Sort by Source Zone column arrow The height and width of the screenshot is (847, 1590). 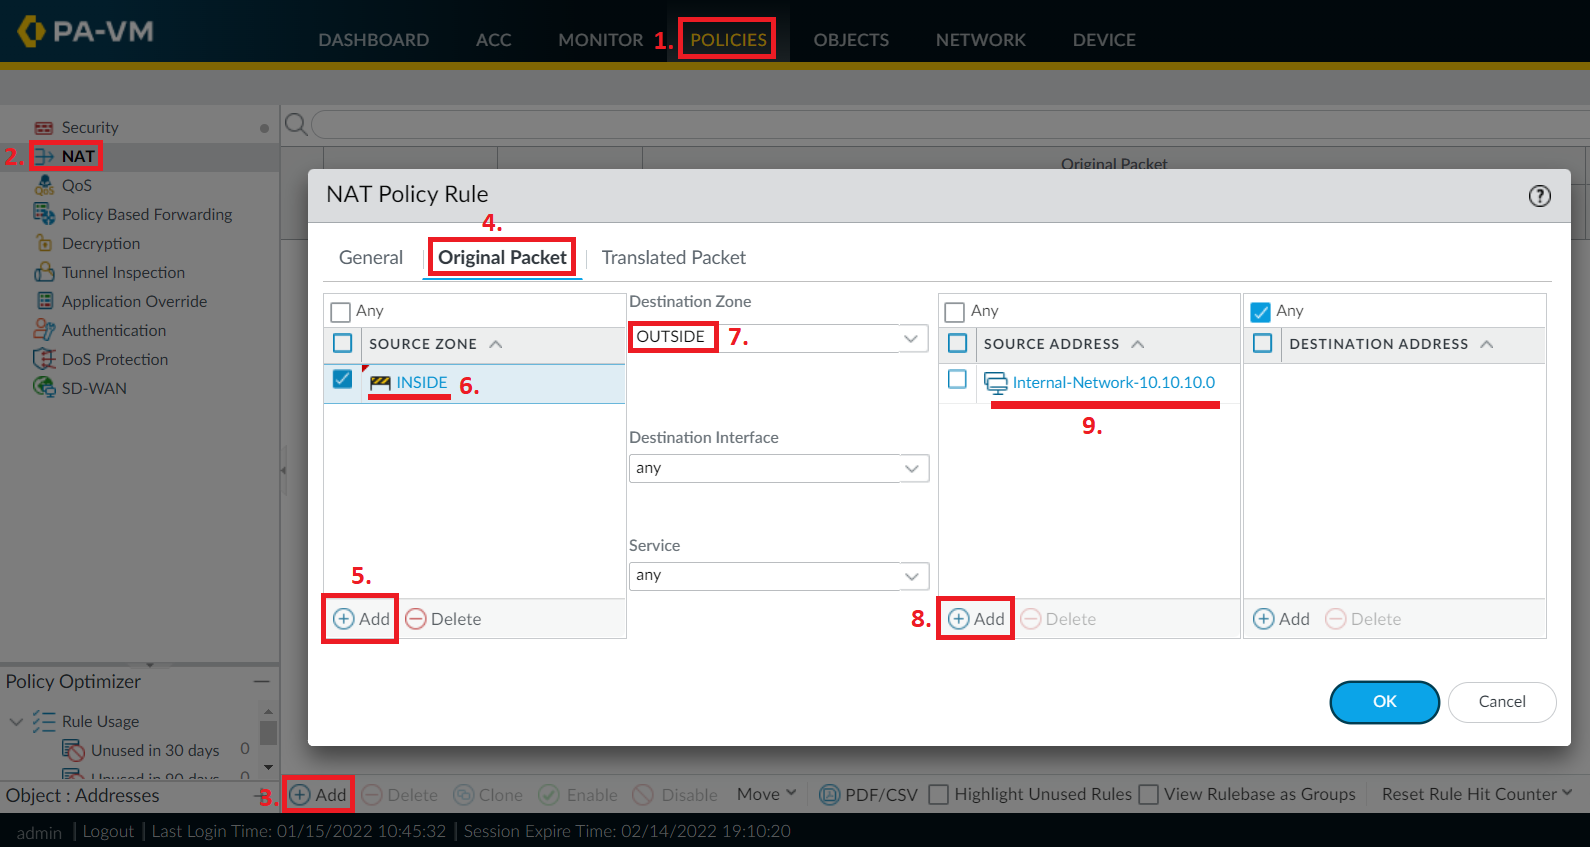(495, 344)
